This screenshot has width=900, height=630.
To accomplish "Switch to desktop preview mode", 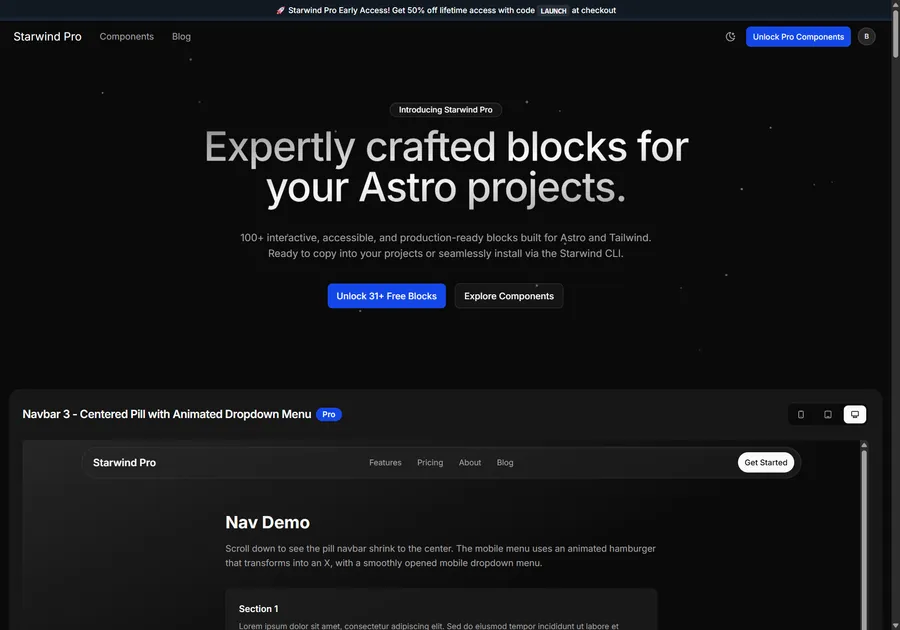I will pos(854,413).
